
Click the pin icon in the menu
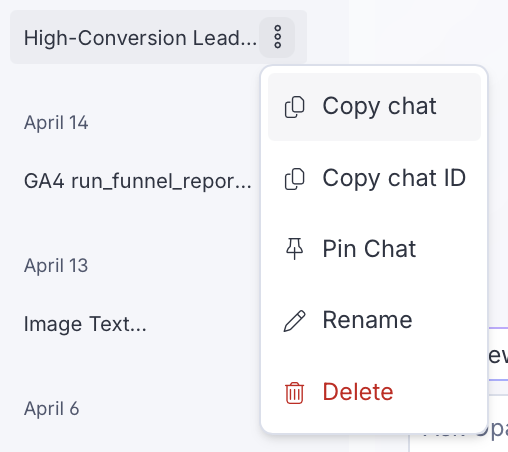click(x=294, y=249)
